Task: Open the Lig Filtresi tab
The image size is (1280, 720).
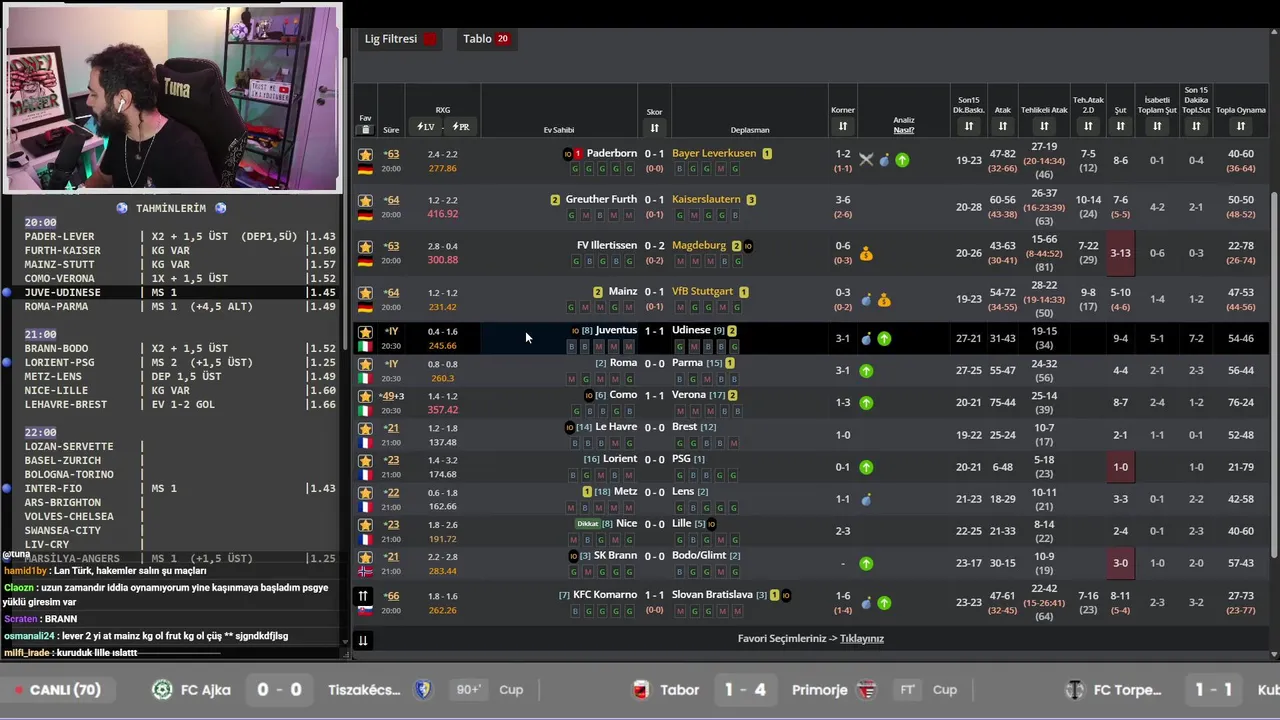Action: [x=400, y=39]
